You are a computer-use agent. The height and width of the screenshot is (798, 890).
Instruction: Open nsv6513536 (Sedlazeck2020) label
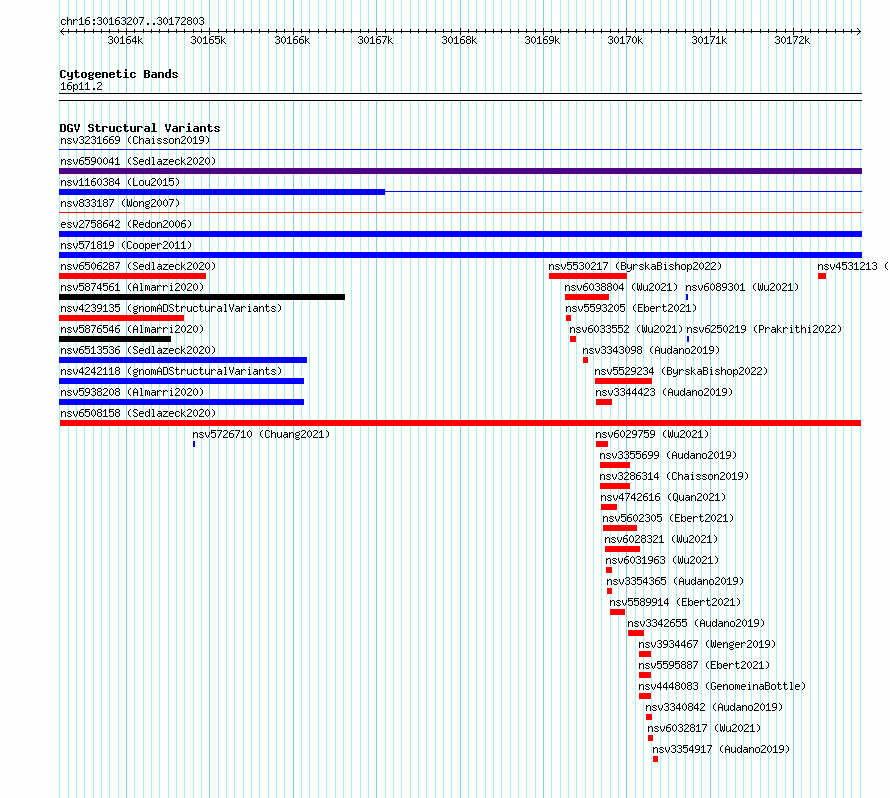(138, 350)
